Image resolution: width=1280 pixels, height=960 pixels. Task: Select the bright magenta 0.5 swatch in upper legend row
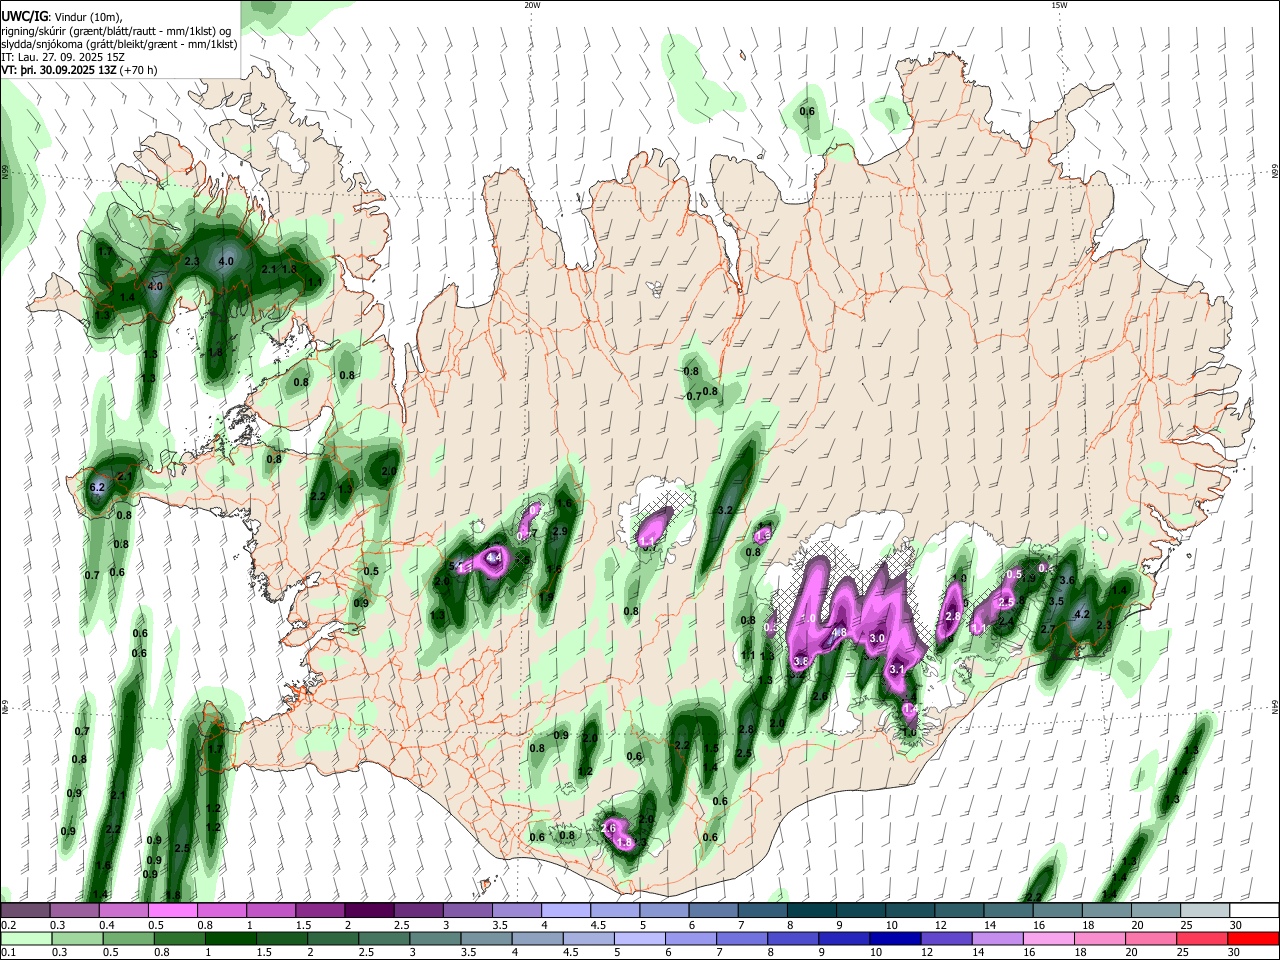173,910
